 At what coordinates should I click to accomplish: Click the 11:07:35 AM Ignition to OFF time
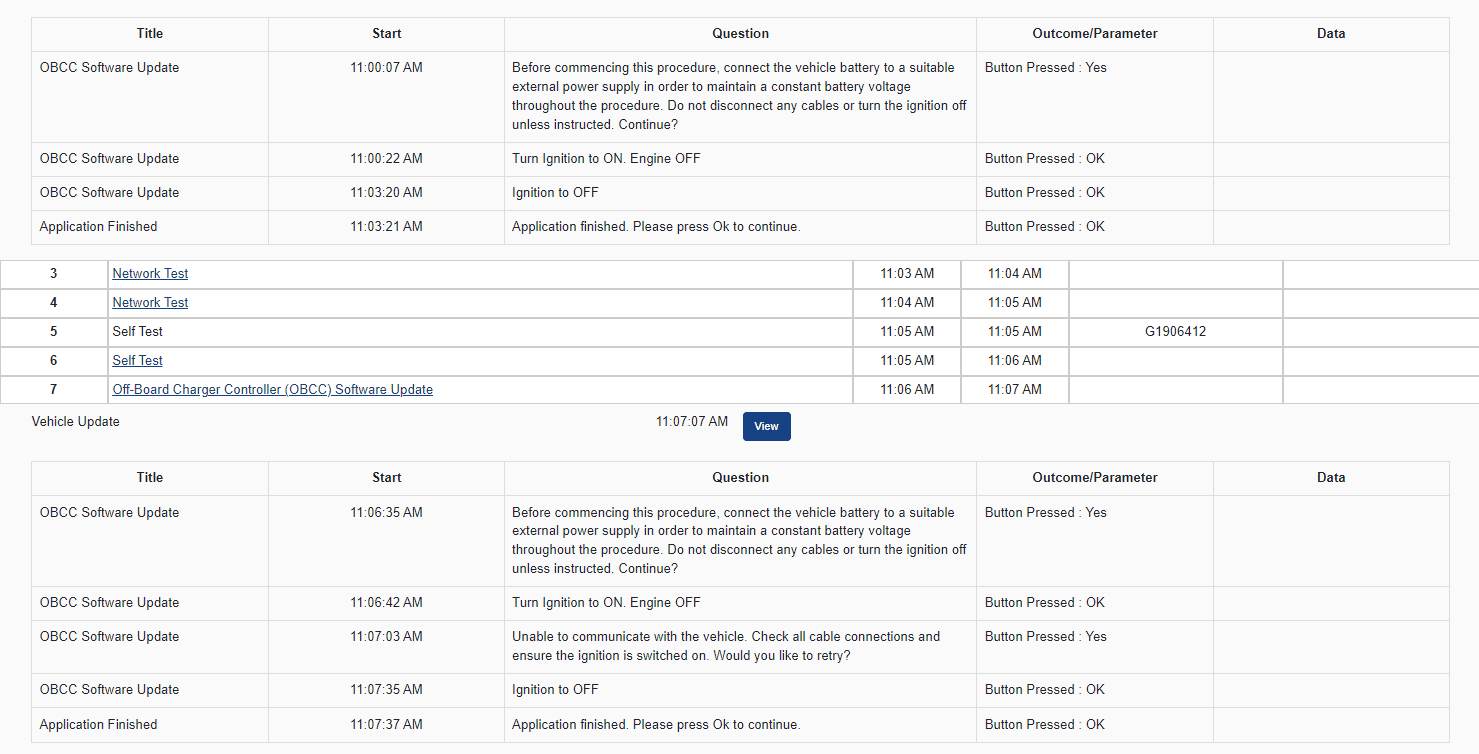tap(386, 690)
